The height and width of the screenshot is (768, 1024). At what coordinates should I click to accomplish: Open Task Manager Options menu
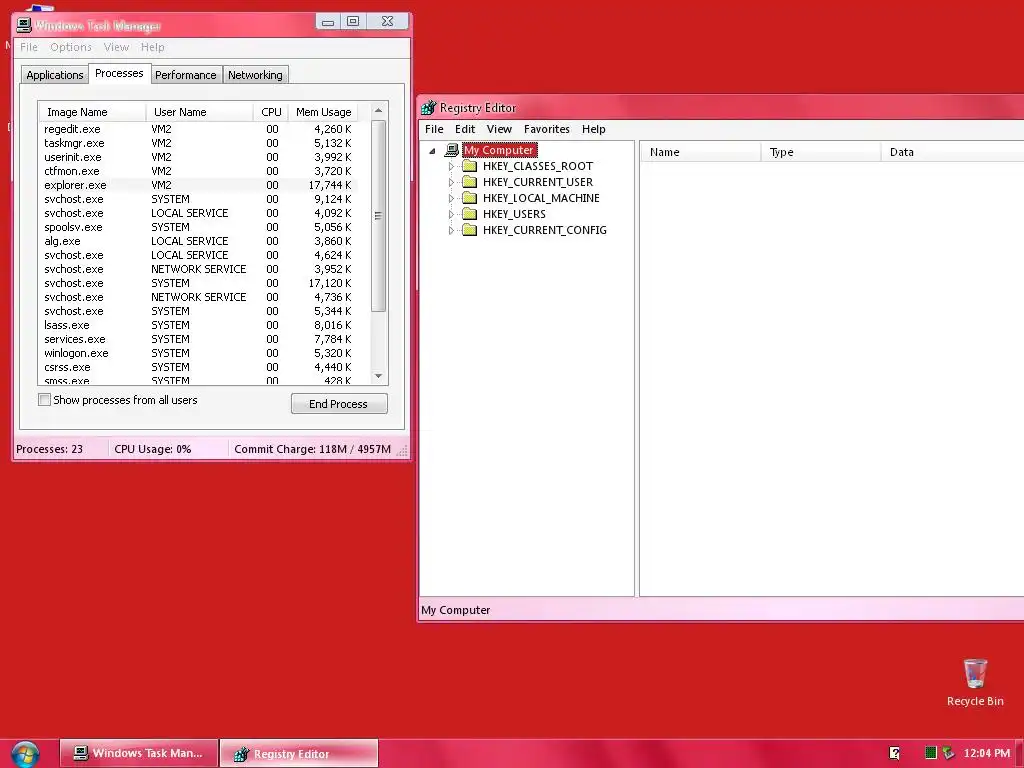(x=71, y=47)
